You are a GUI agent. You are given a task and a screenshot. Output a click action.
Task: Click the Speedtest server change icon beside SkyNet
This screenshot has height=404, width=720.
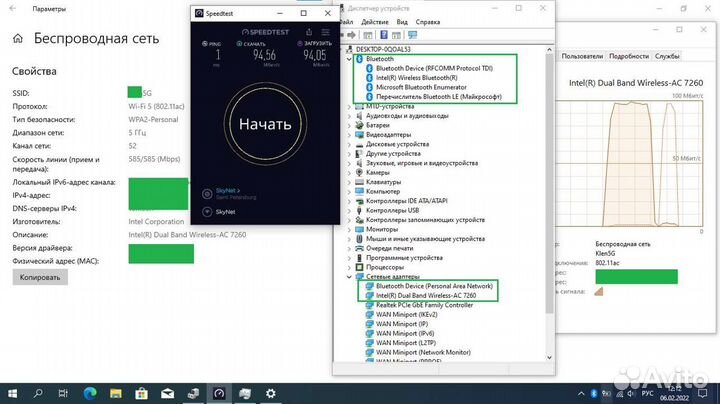(207, 194)
